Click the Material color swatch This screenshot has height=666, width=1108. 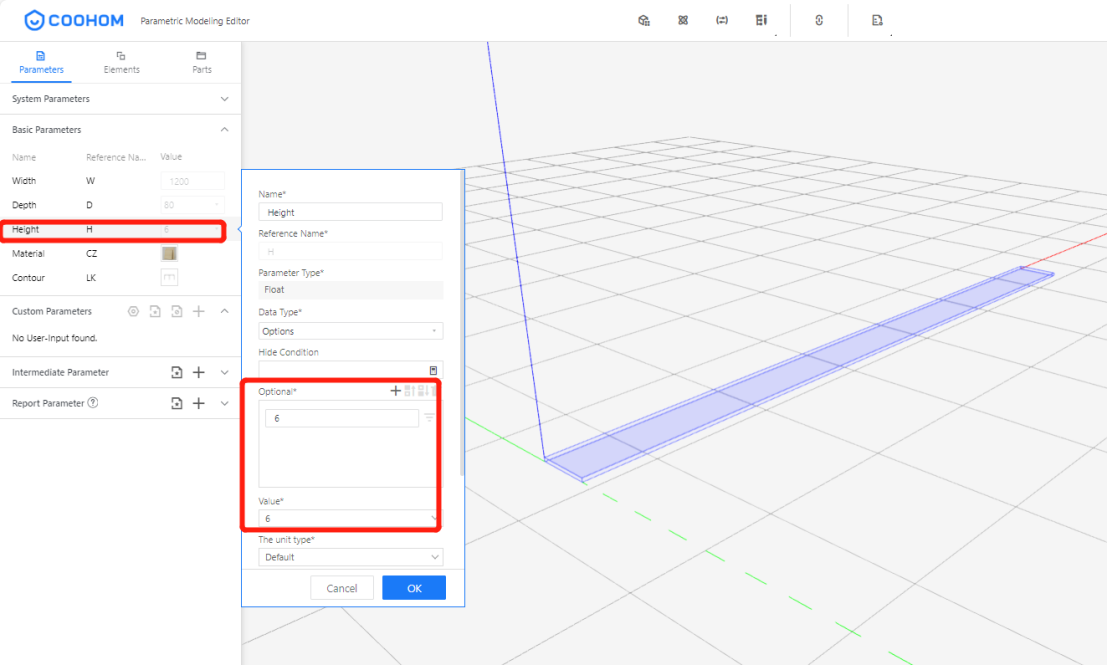169,254
